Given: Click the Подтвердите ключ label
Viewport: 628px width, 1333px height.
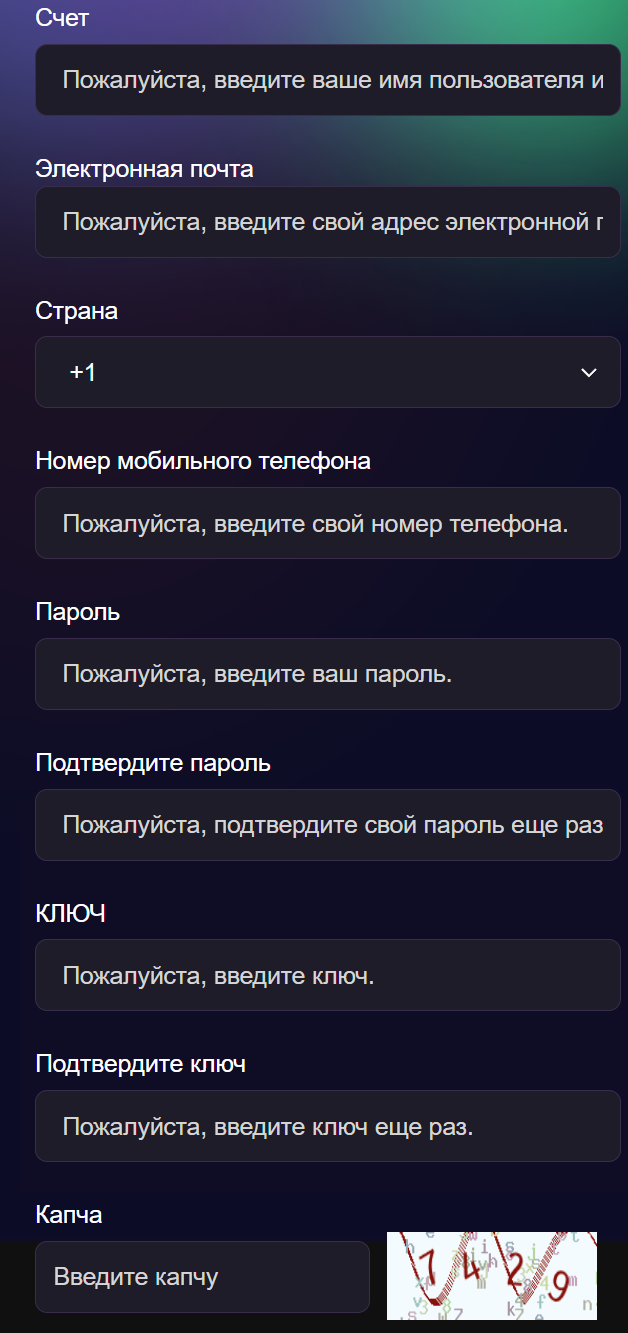Looking at the screenshot, I should [x=140, y=1064].
